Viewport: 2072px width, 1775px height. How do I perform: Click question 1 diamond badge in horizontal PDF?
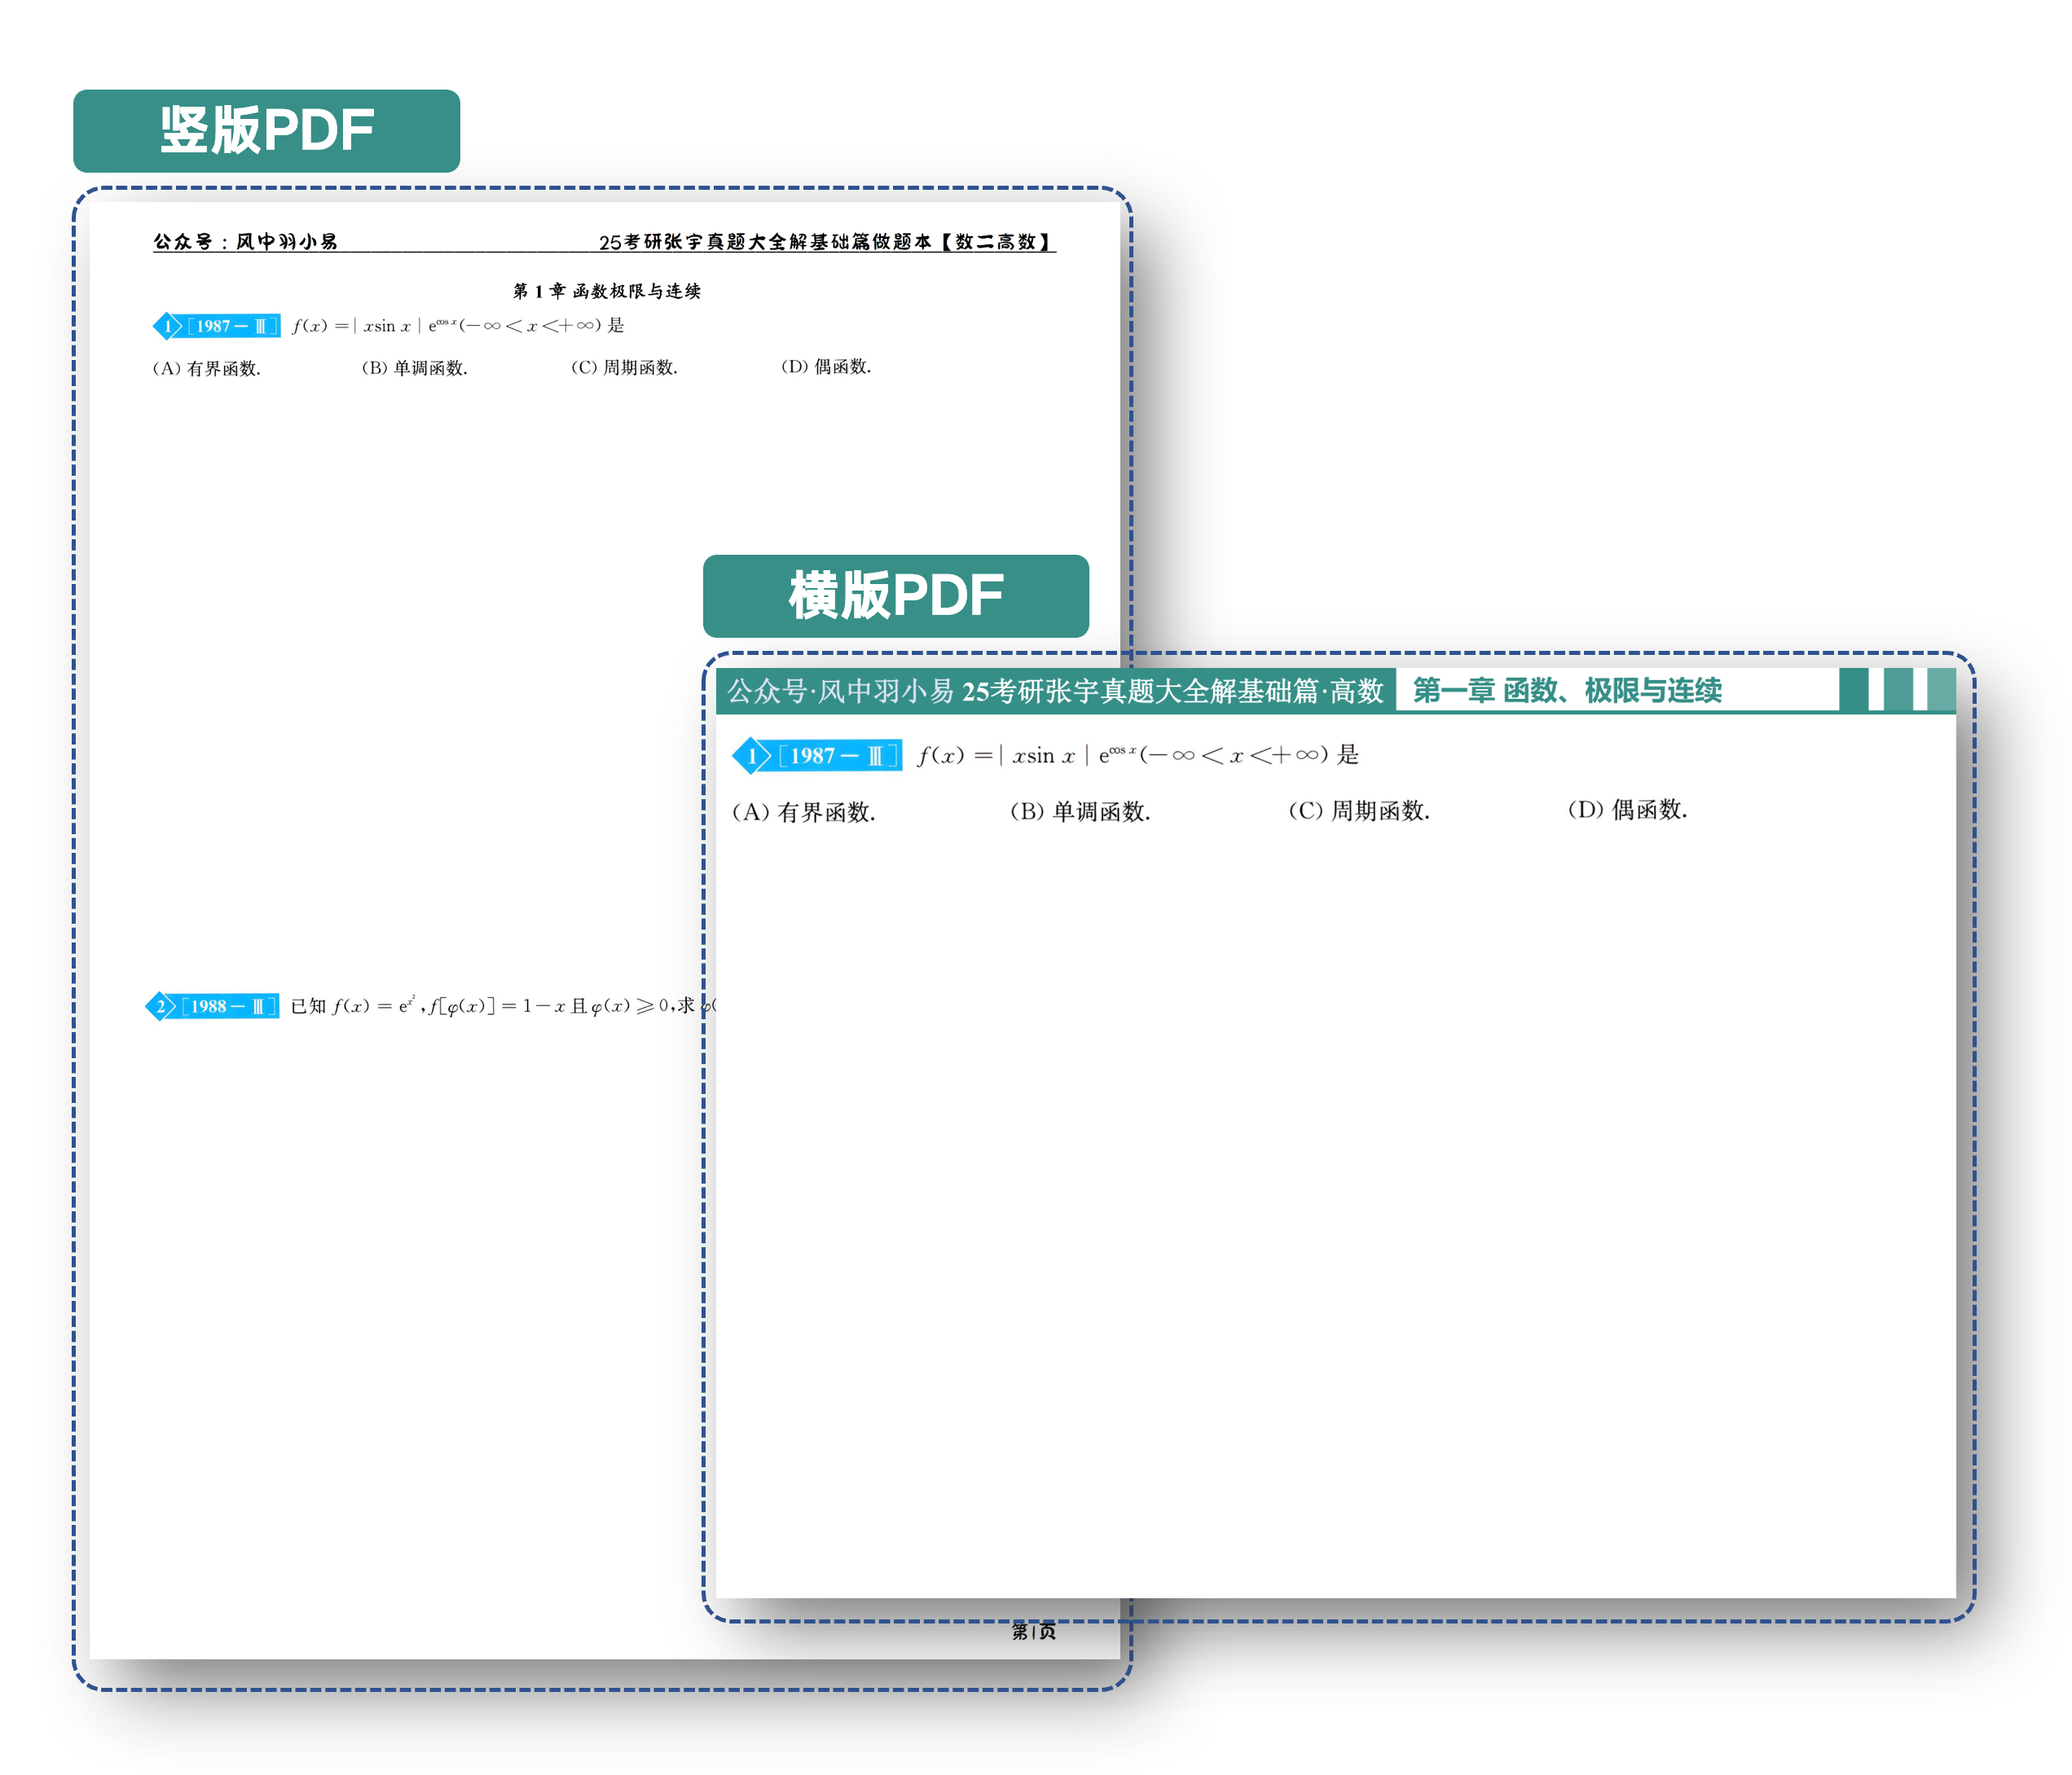(x=751, y=756)
